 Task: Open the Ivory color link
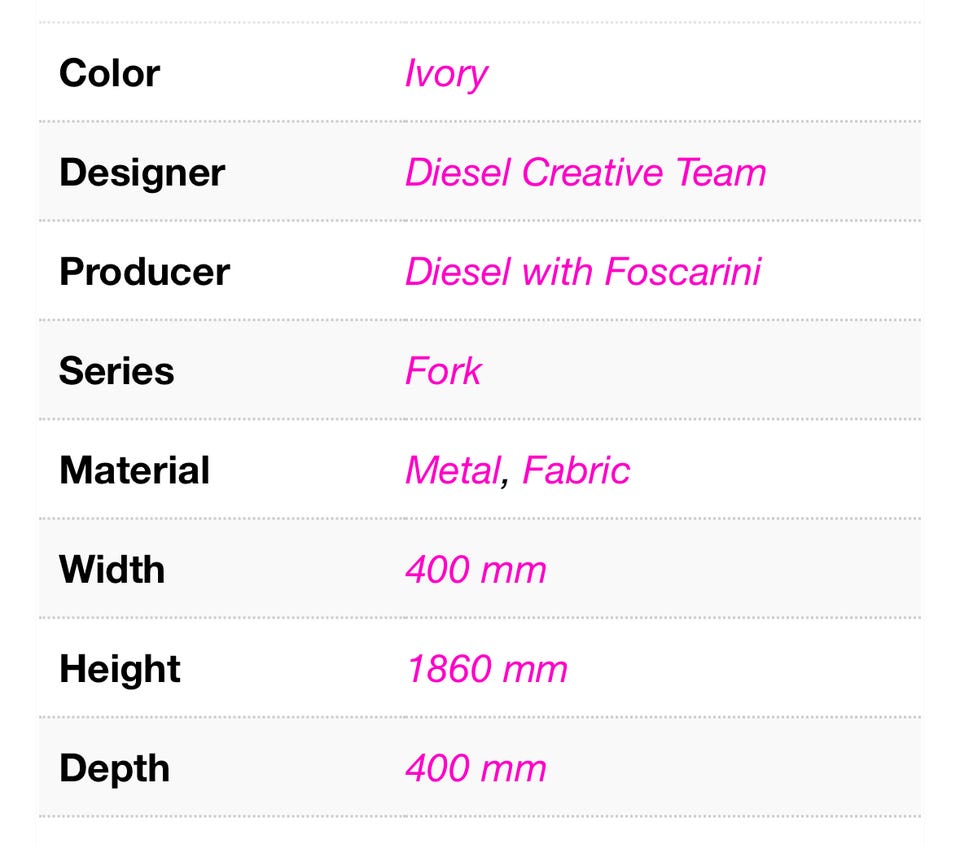(446, 74)
